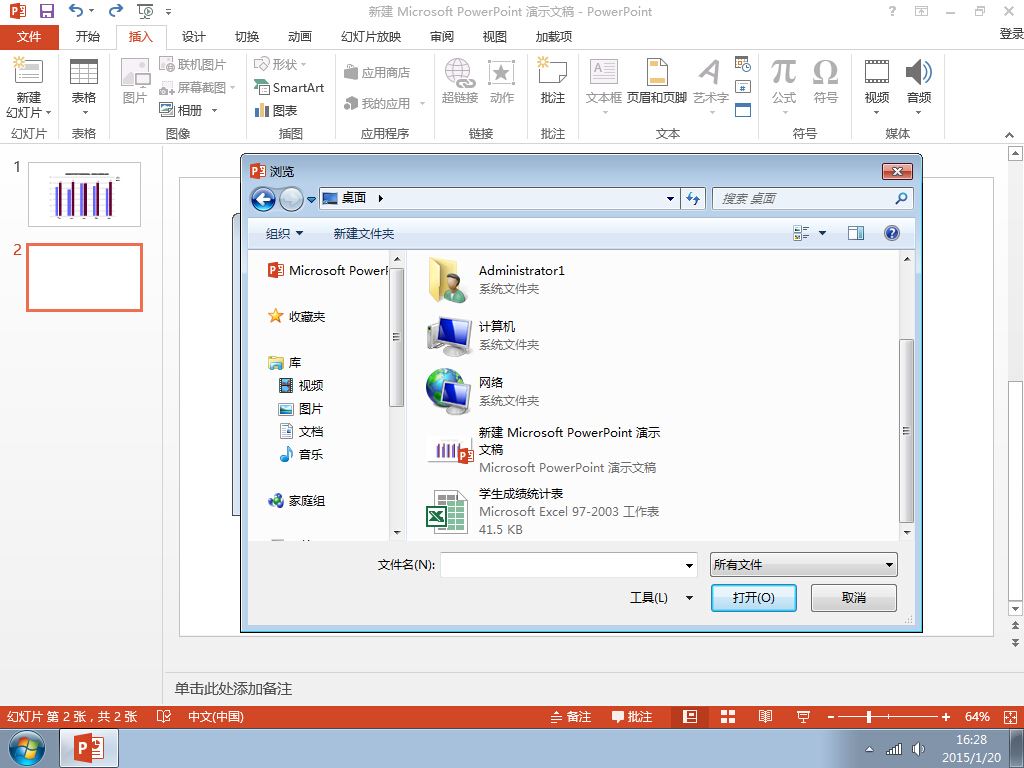Screen dimensions: 1024x768
Task: Toggle 备注 notes pane in status bar
Action: pos(570,716)
